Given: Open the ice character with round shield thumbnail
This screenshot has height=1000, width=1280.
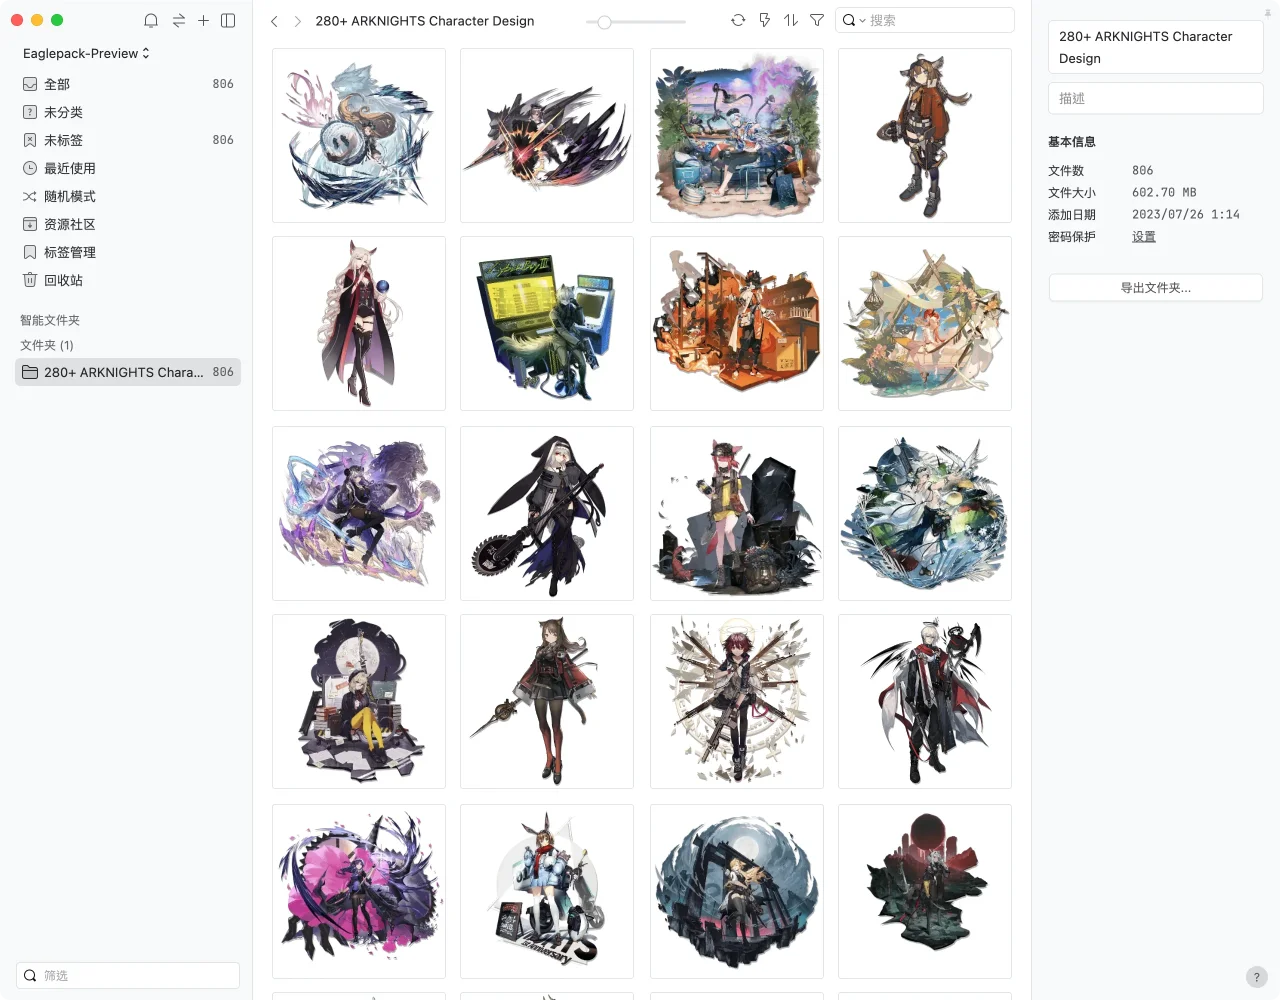Looking at the screenshot, I should click(x=359, y=136).
